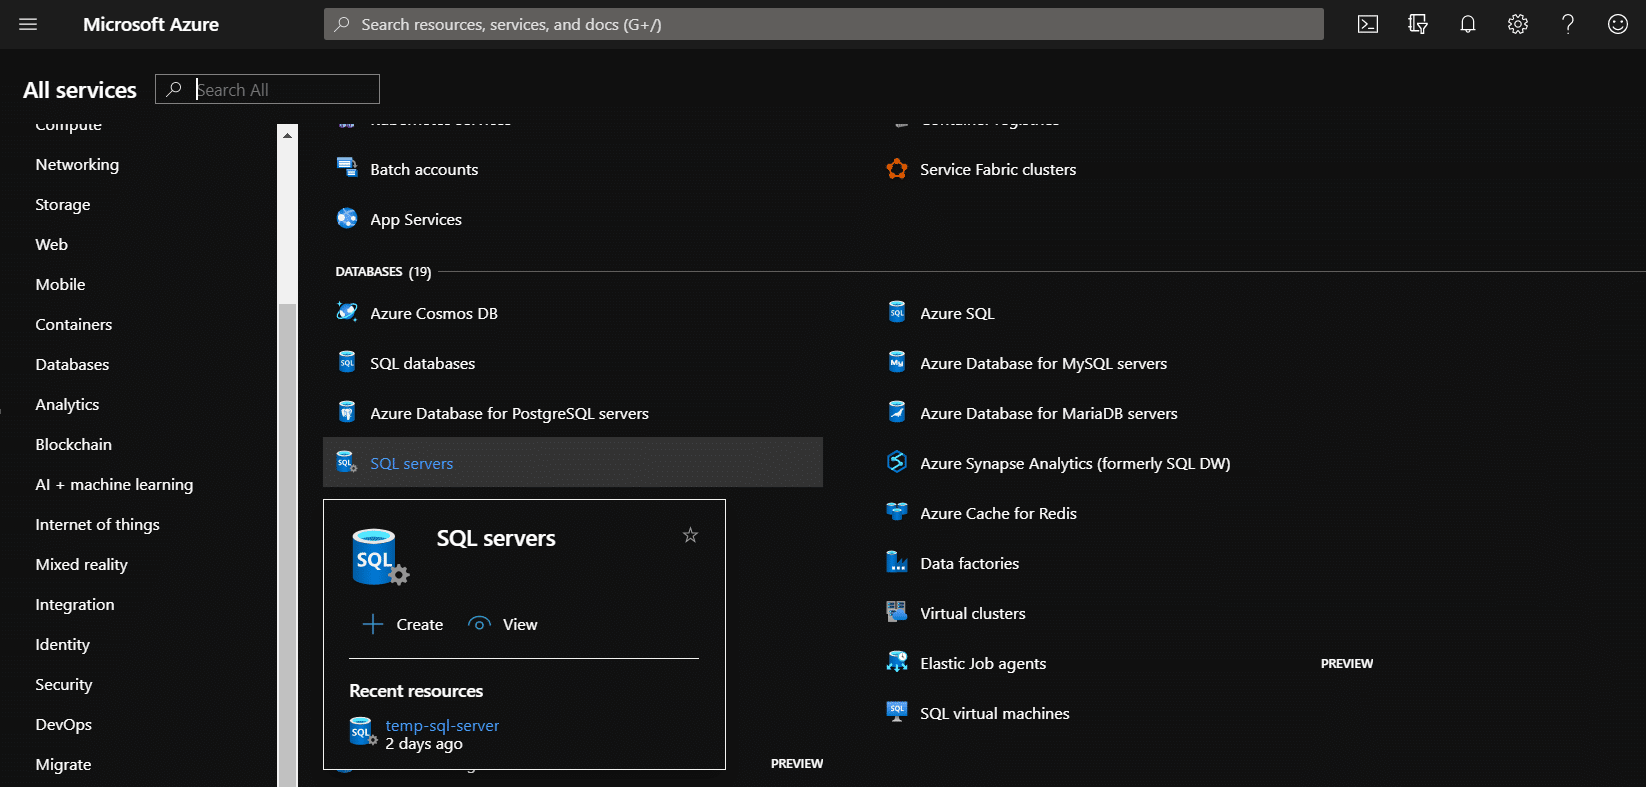The width and height of the screenshot is (1646, 787).
Task: Favorite SQL servers with the star
Action: point(690,535)
